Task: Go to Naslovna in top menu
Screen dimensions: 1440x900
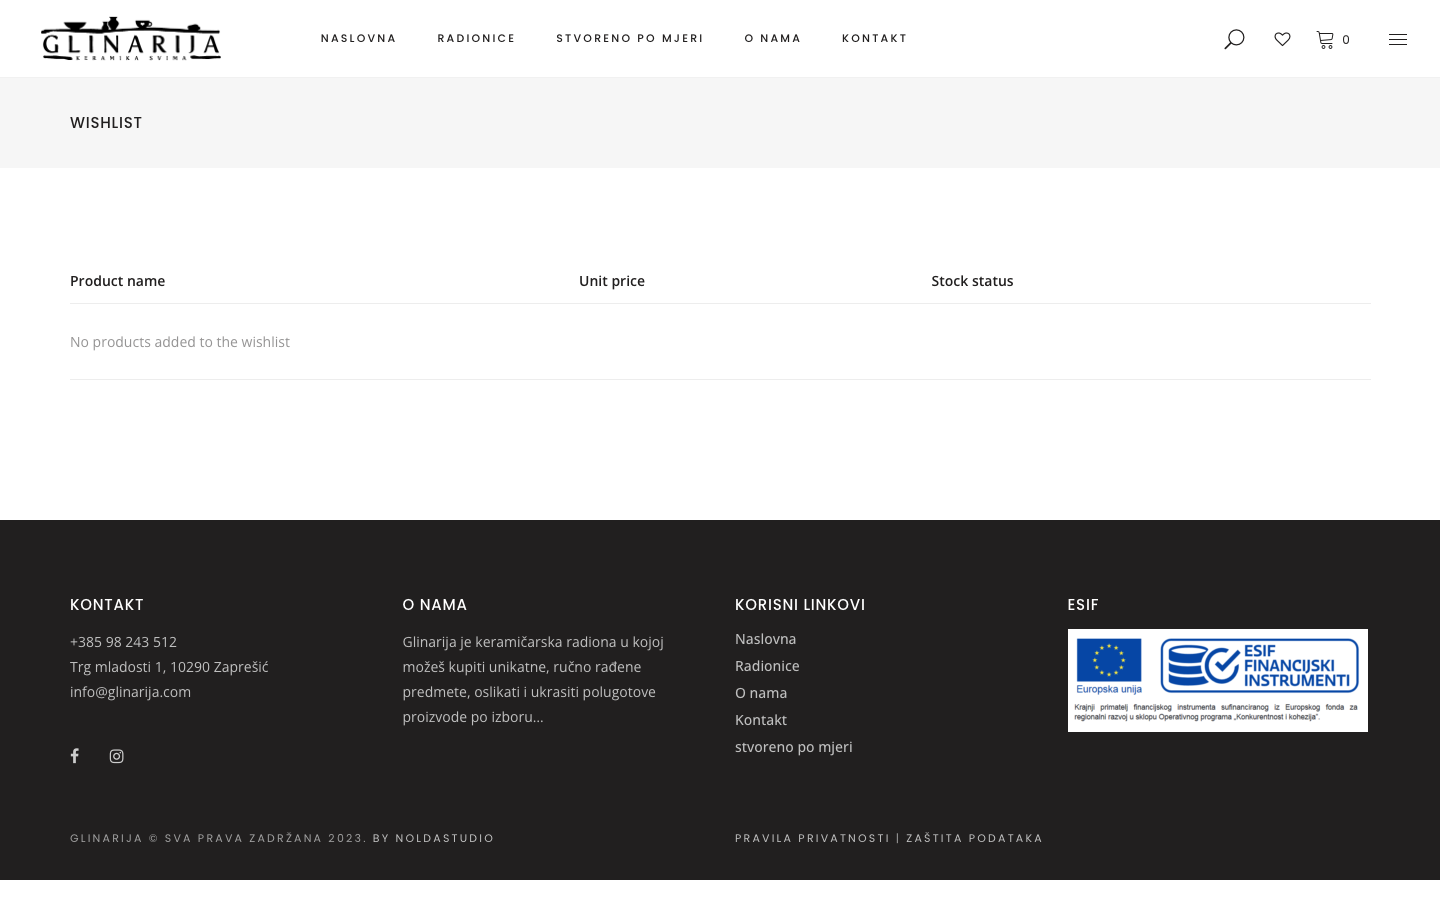Action: click(358, 39)
